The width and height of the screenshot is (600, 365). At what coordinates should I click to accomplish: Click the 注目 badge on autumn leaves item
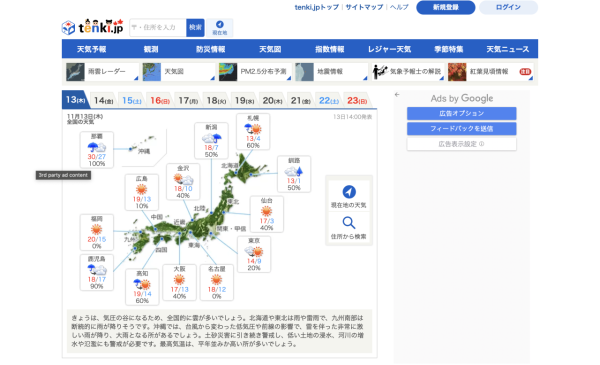[x=525, y=72]
